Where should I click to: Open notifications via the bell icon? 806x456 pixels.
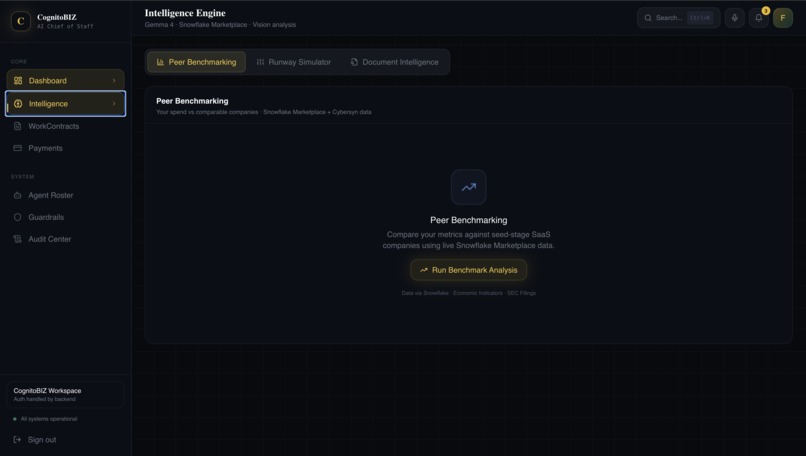tap(759, 17)
